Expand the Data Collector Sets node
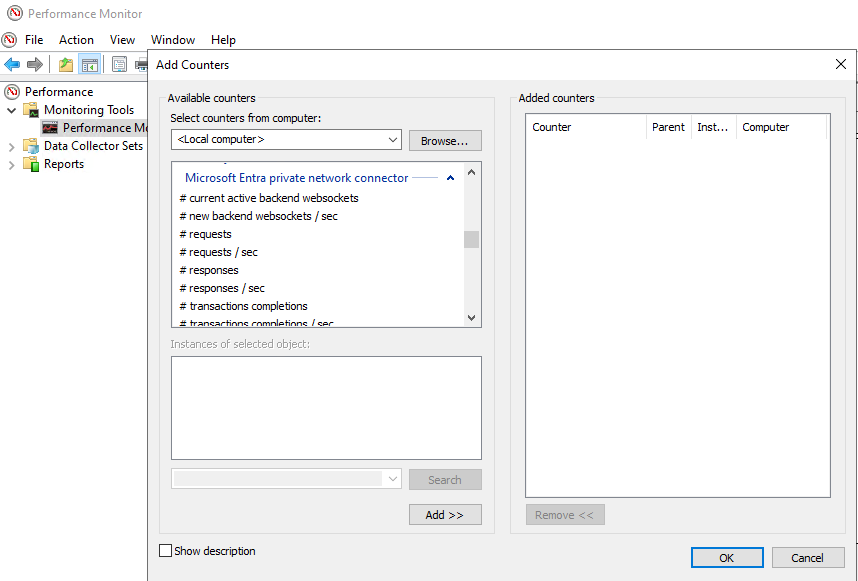 click(11, 146)
